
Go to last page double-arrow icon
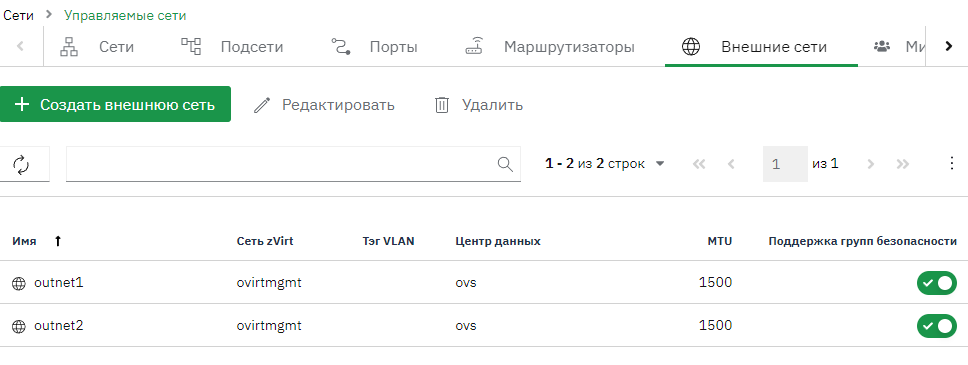pos(903,164)
